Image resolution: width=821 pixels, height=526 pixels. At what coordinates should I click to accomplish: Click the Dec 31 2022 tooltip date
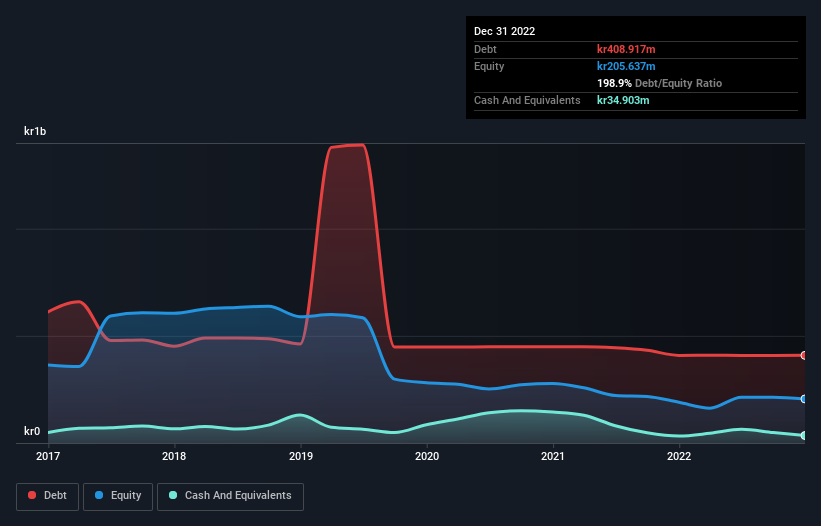coord(504,31)
